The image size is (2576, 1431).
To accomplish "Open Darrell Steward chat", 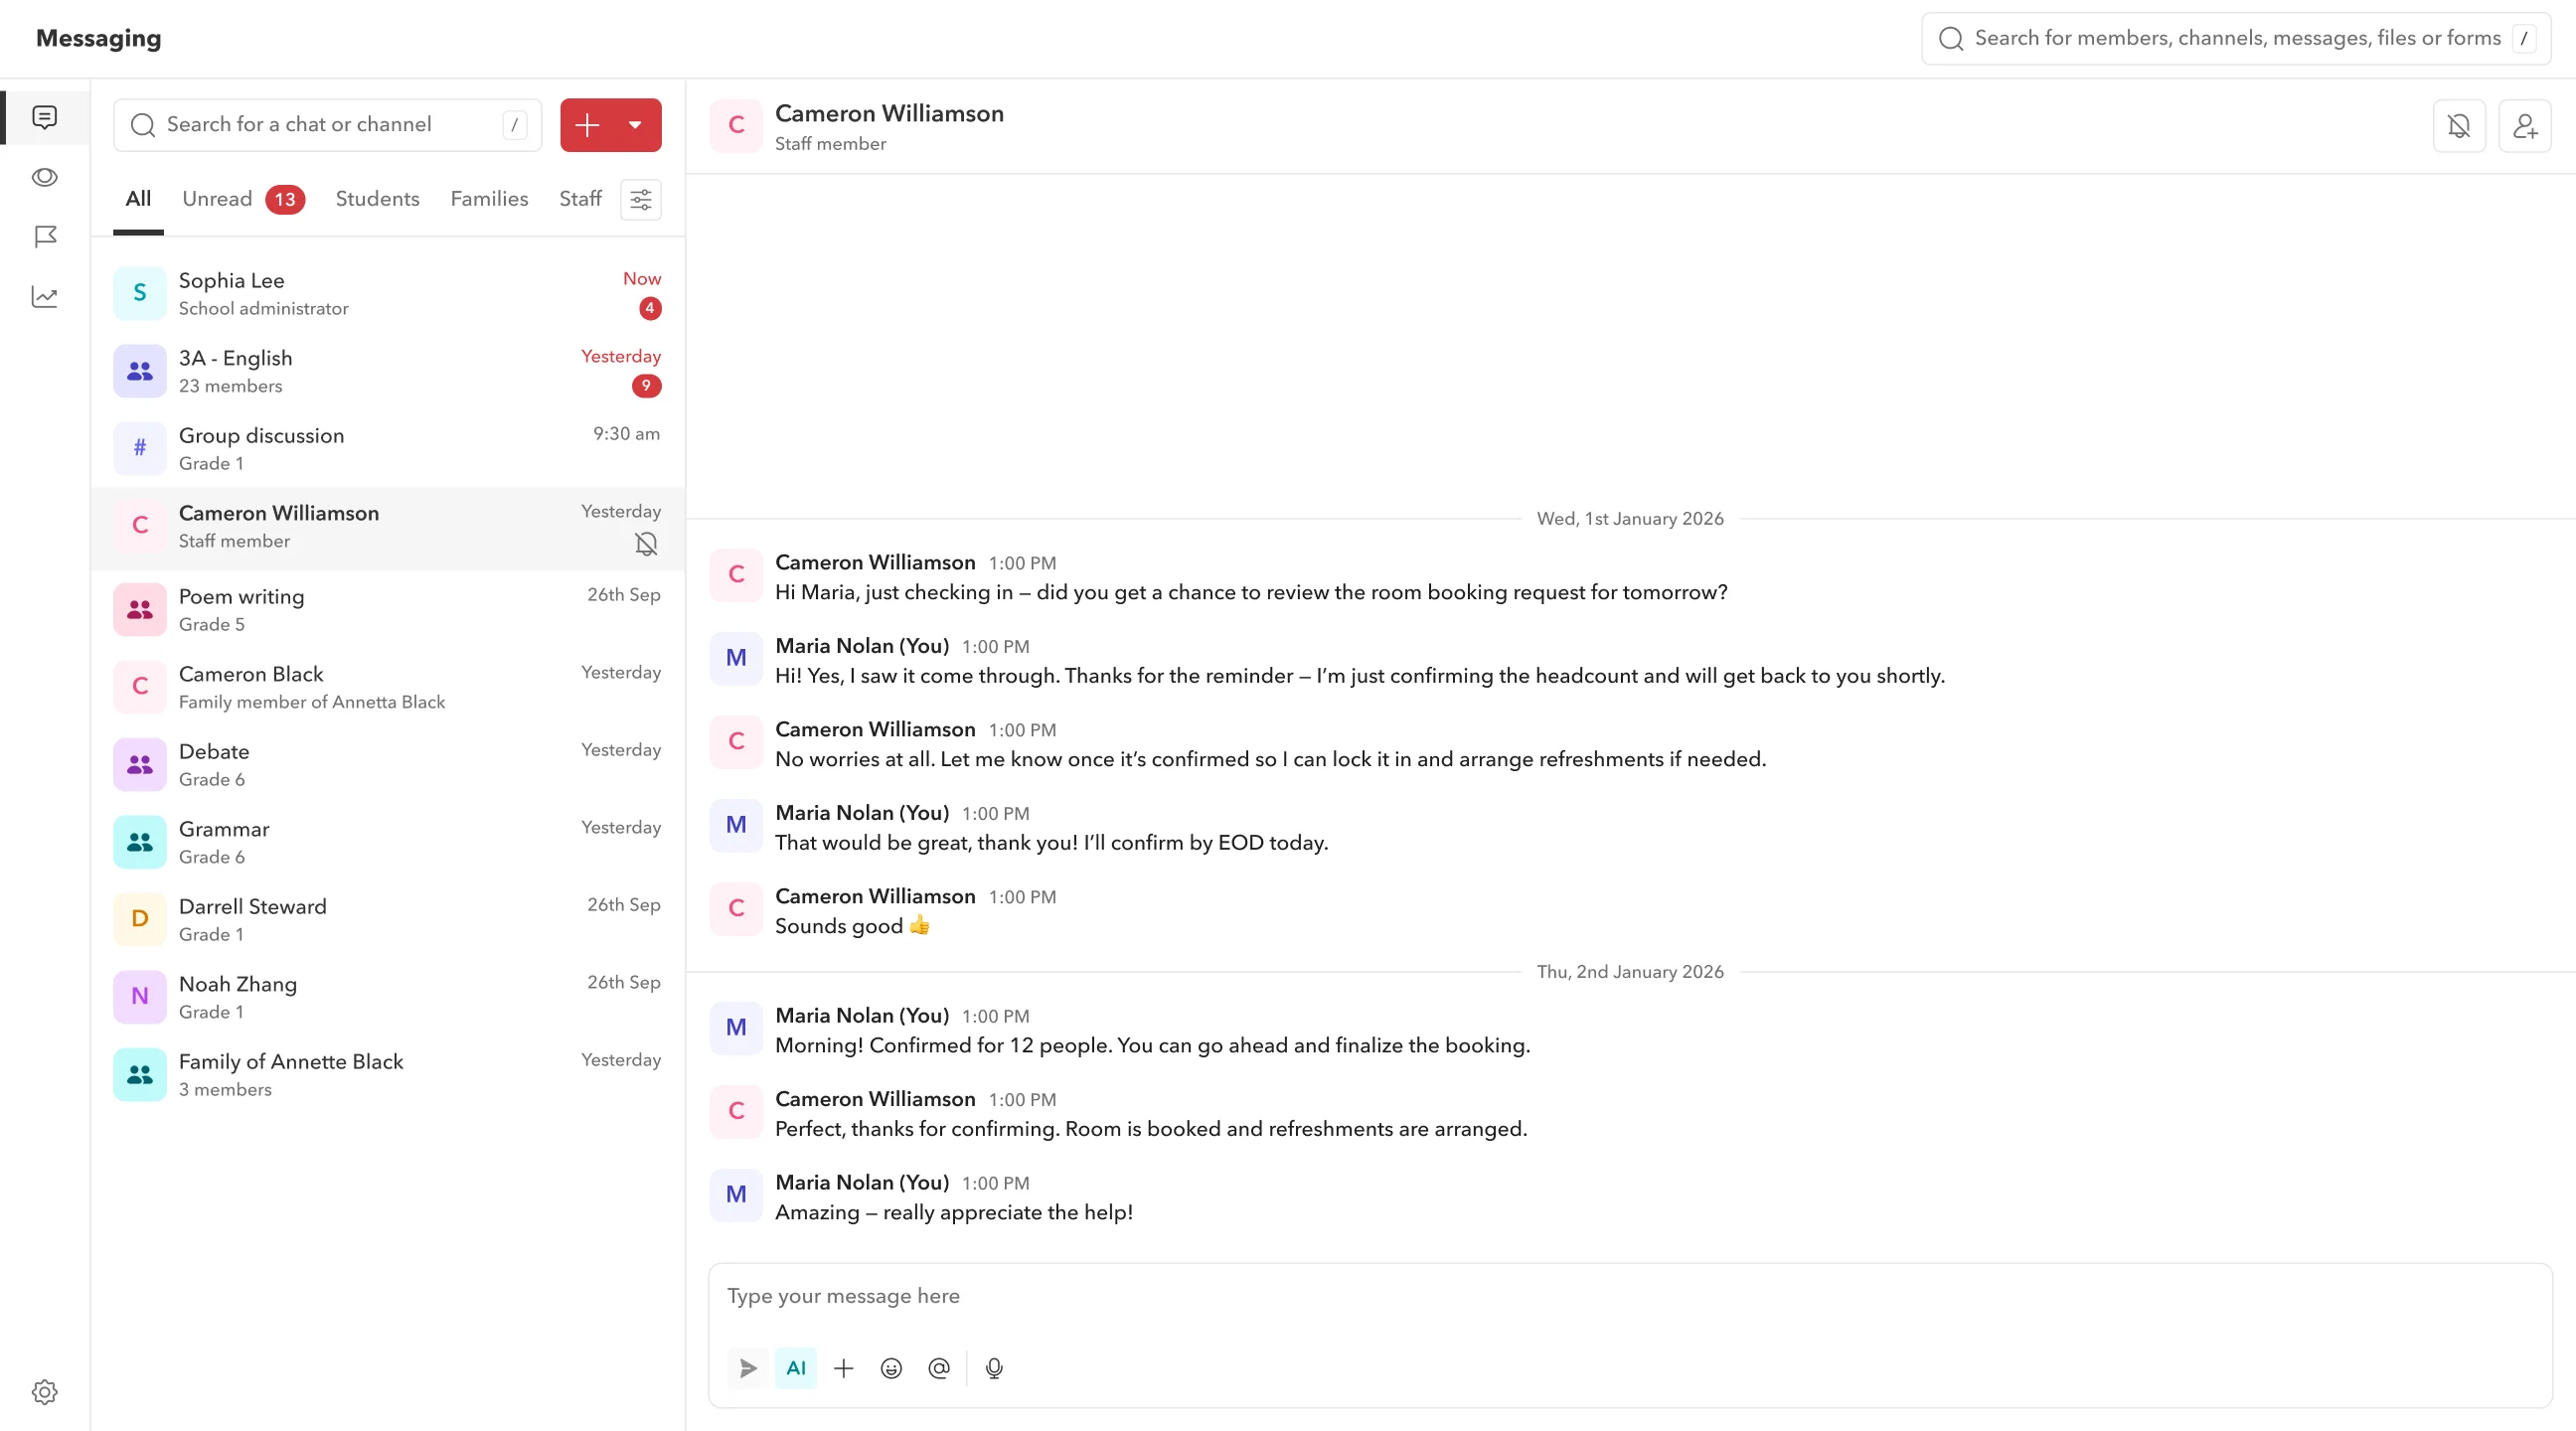I will 388,920.
